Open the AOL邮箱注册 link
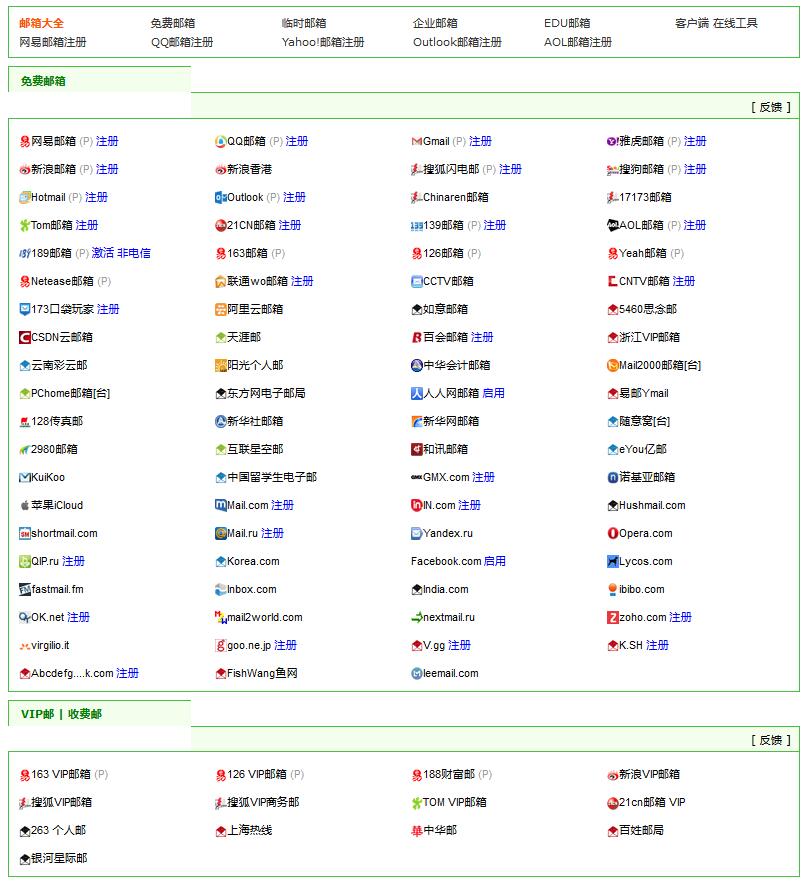This screenshot has width=808, height=881. [578, 42]
